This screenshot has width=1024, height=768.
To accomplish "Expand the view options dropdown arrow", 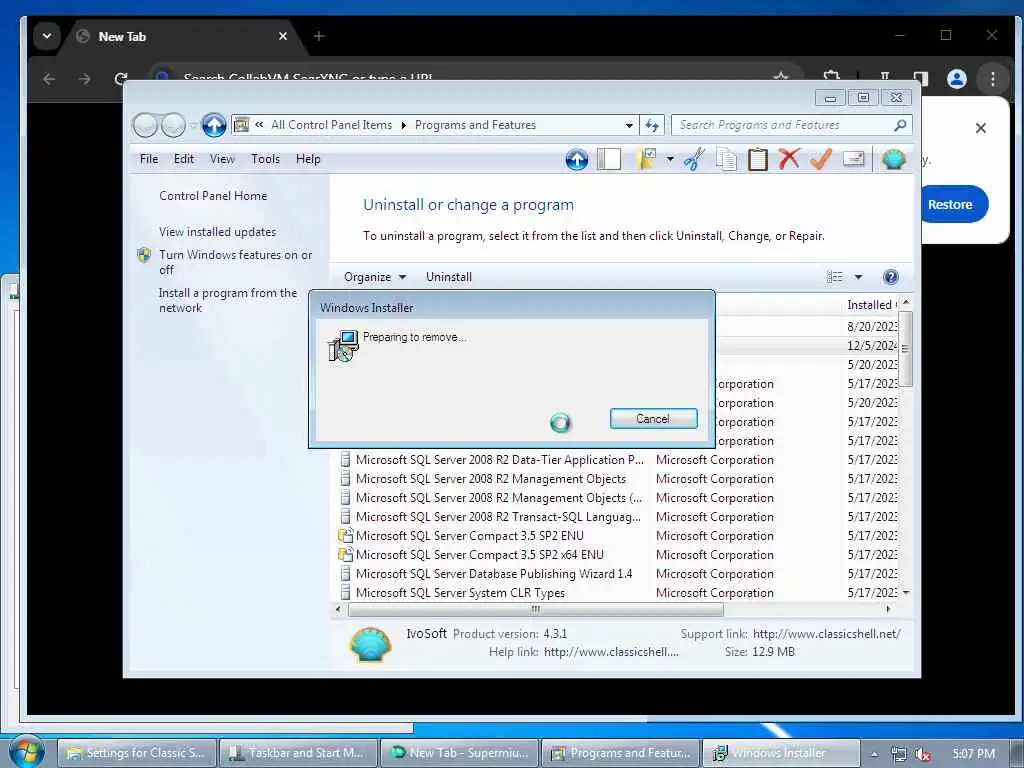I will point(858,277).
